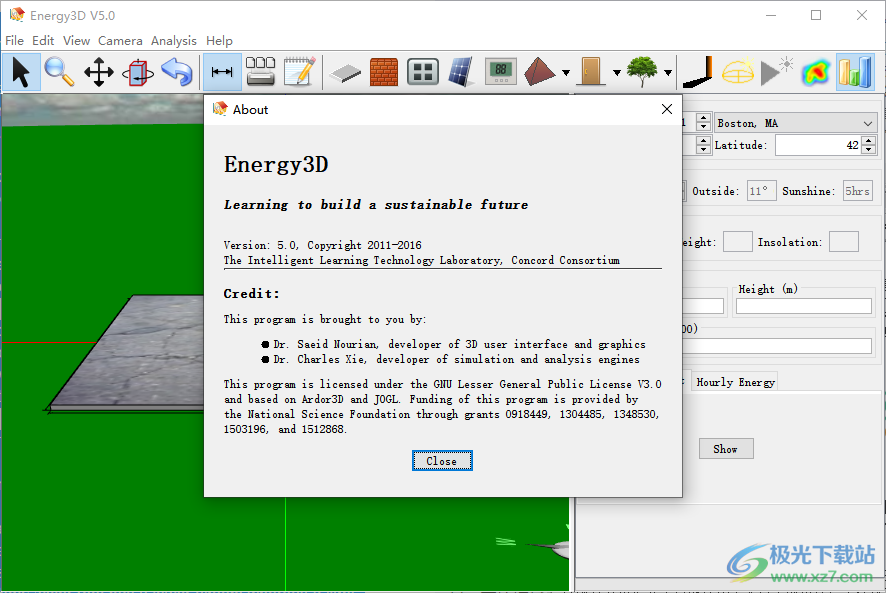The width and height of the screenshot is (886, 593).
Task: Click Close in the About dialog
Action: pyautogui.click(x=442, y=461)
